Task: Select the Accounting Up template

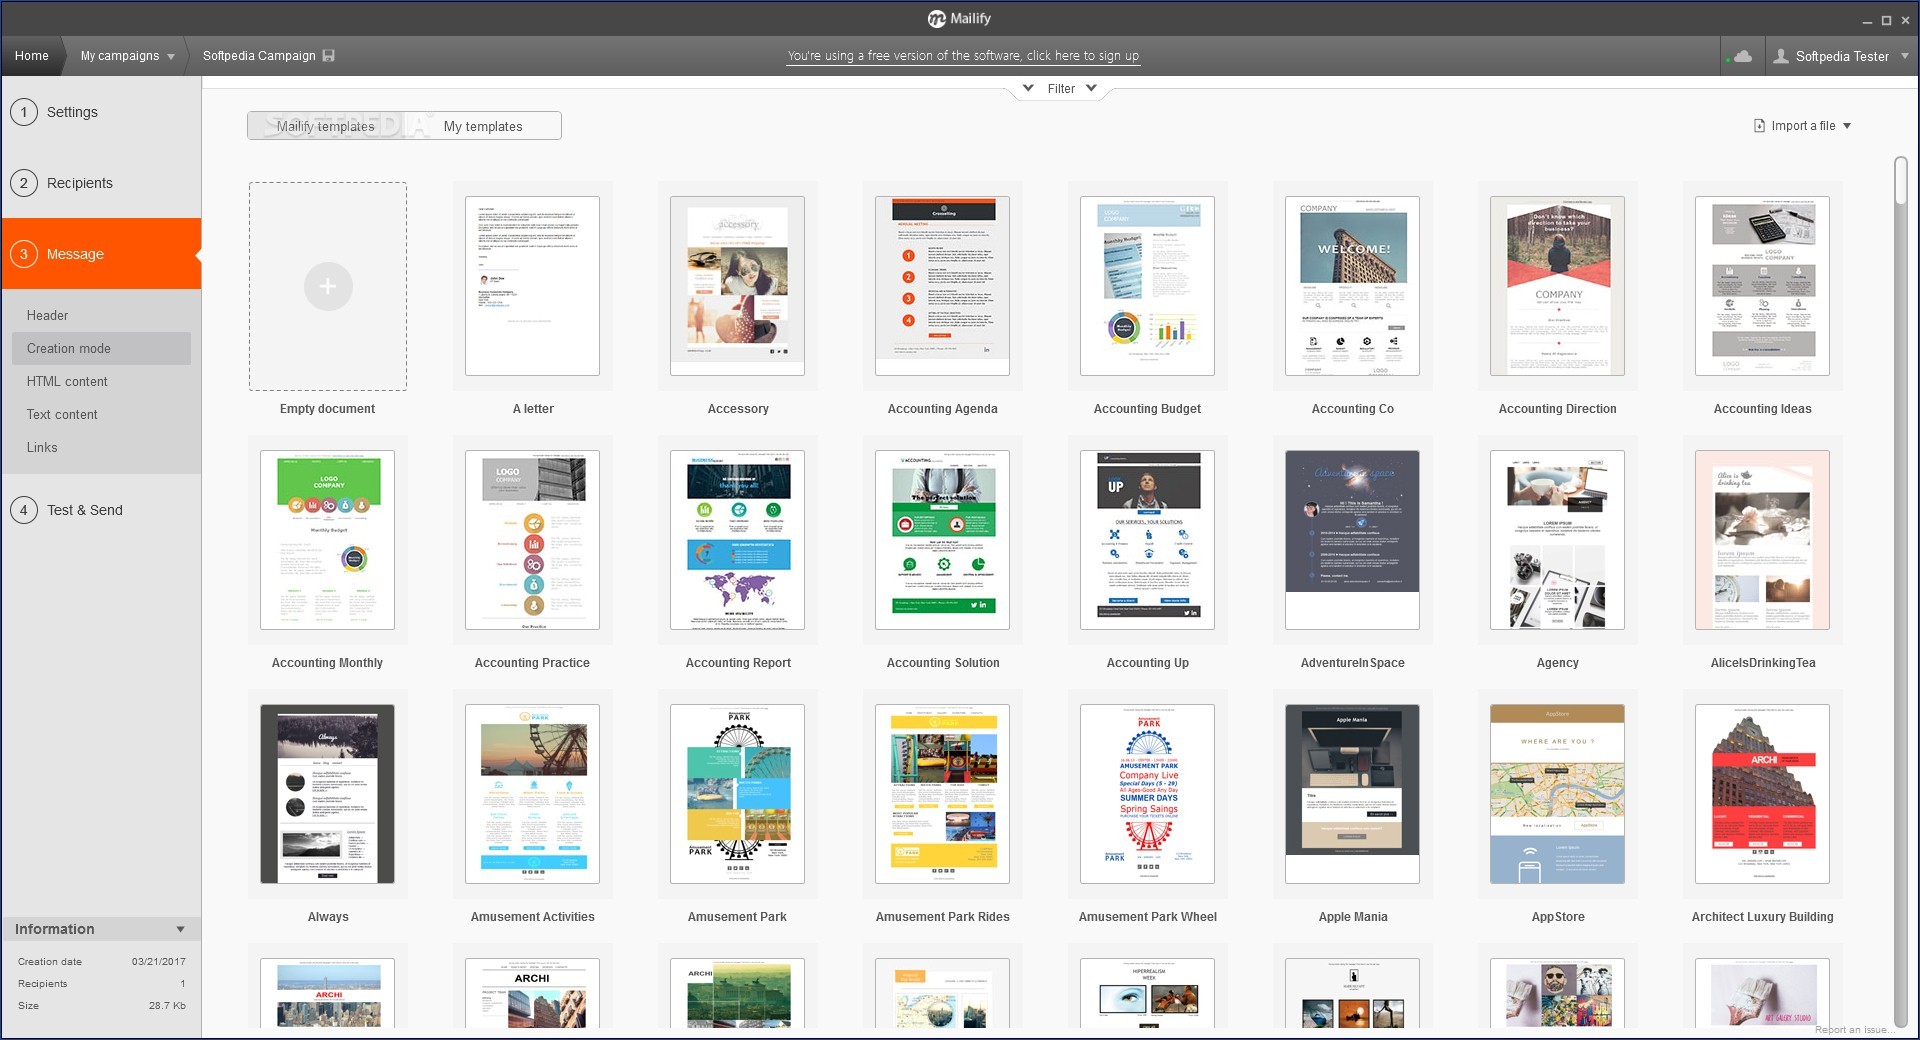Action: click(x=1147, y=540)
